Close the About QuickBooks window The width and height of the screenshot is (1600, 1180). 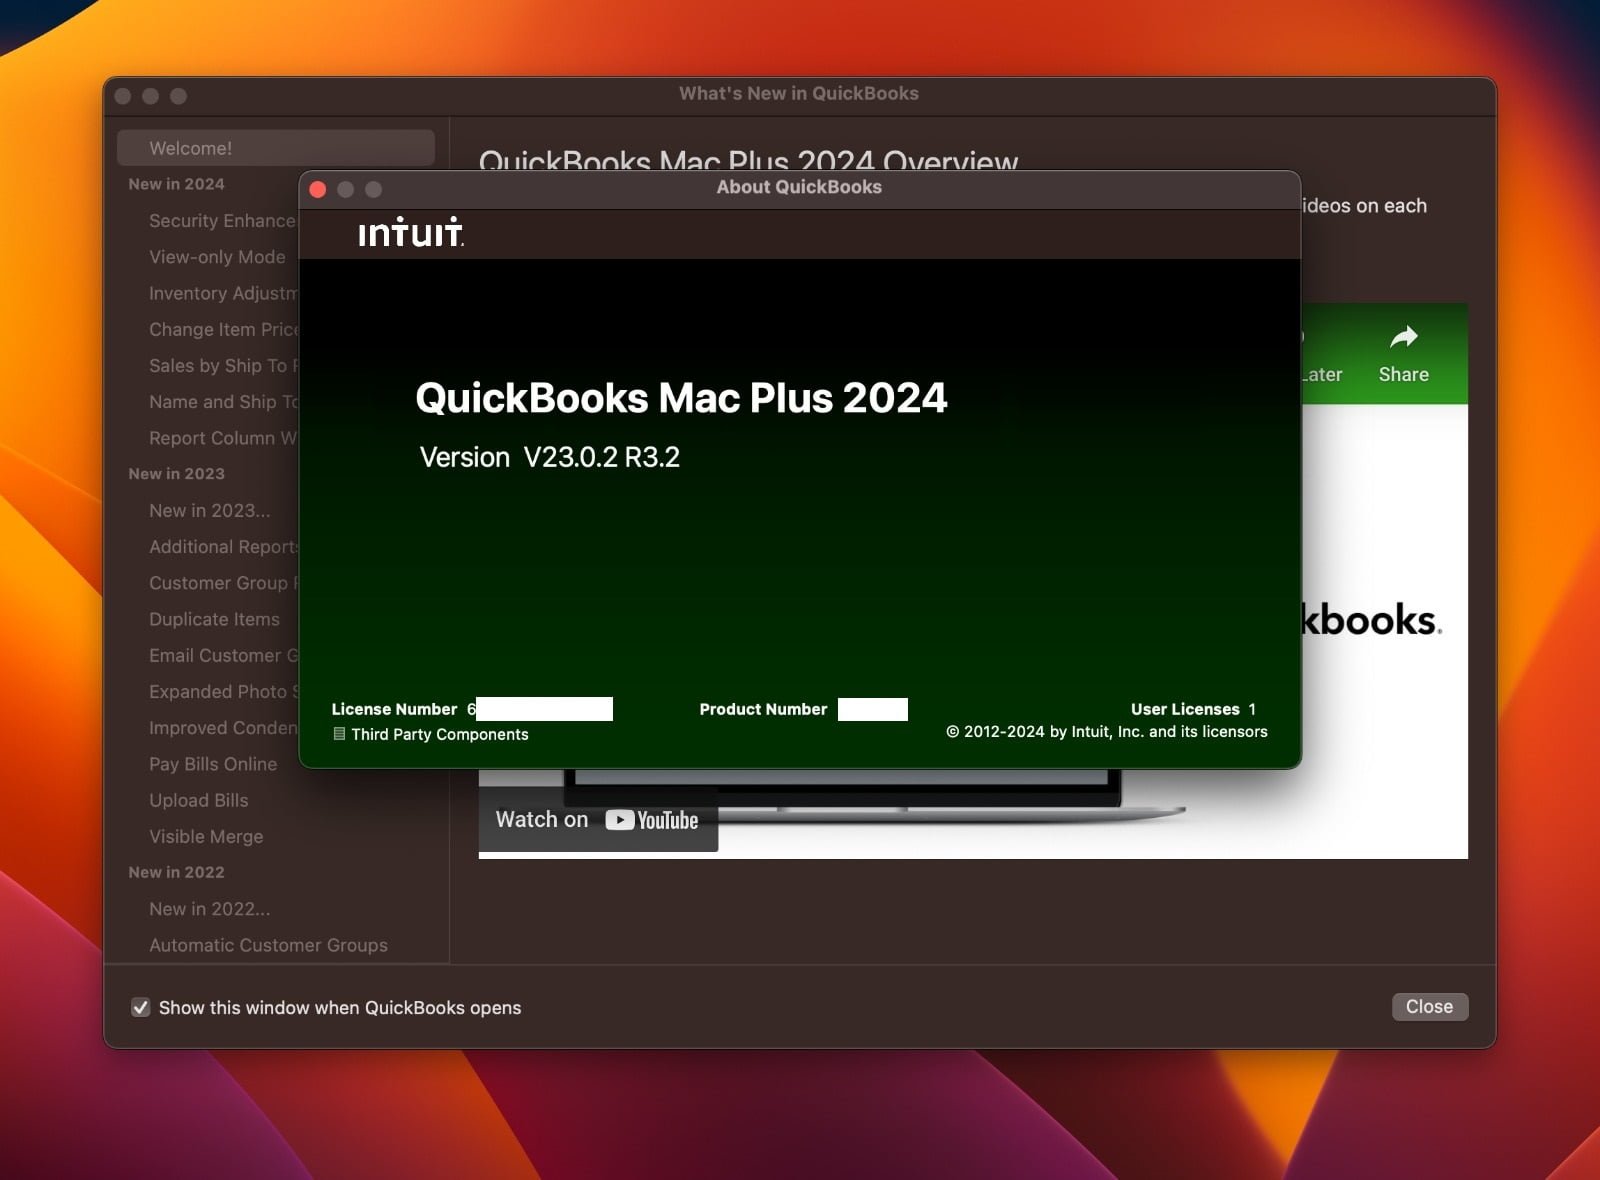click(318, 190)
